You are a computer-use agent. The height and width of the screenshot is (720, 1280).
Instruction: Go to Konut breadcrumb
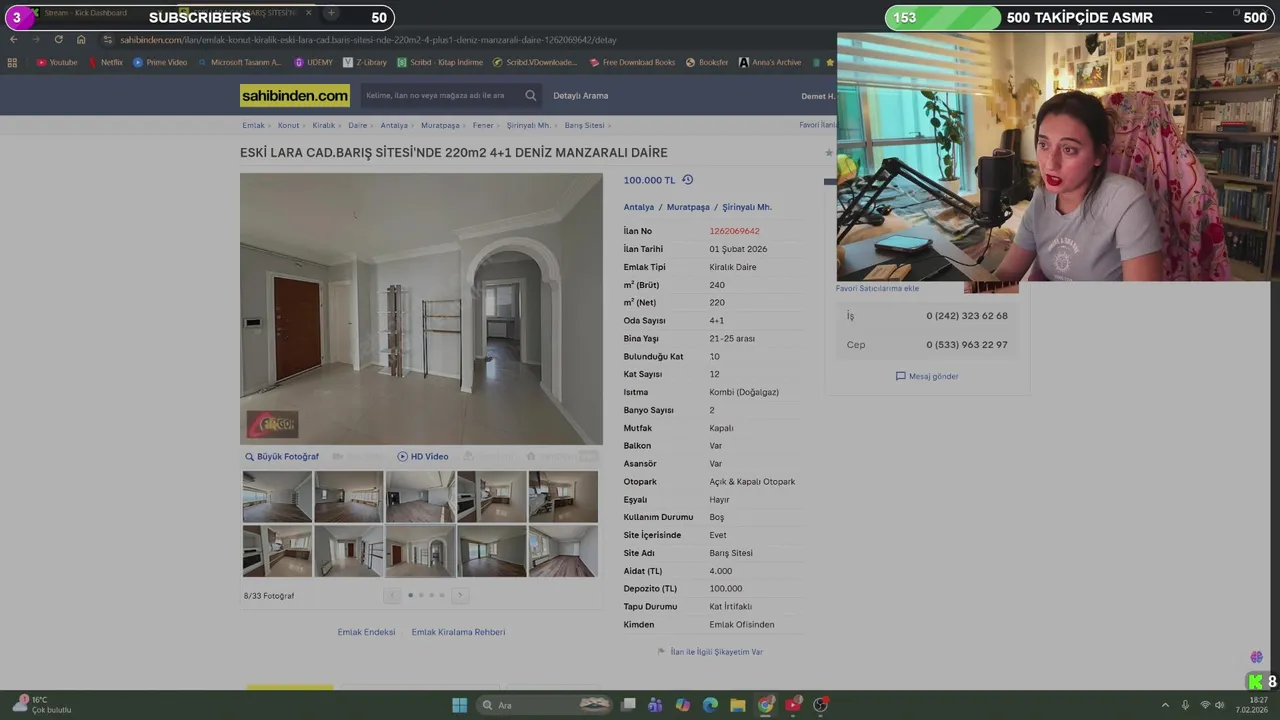point(288,126)
